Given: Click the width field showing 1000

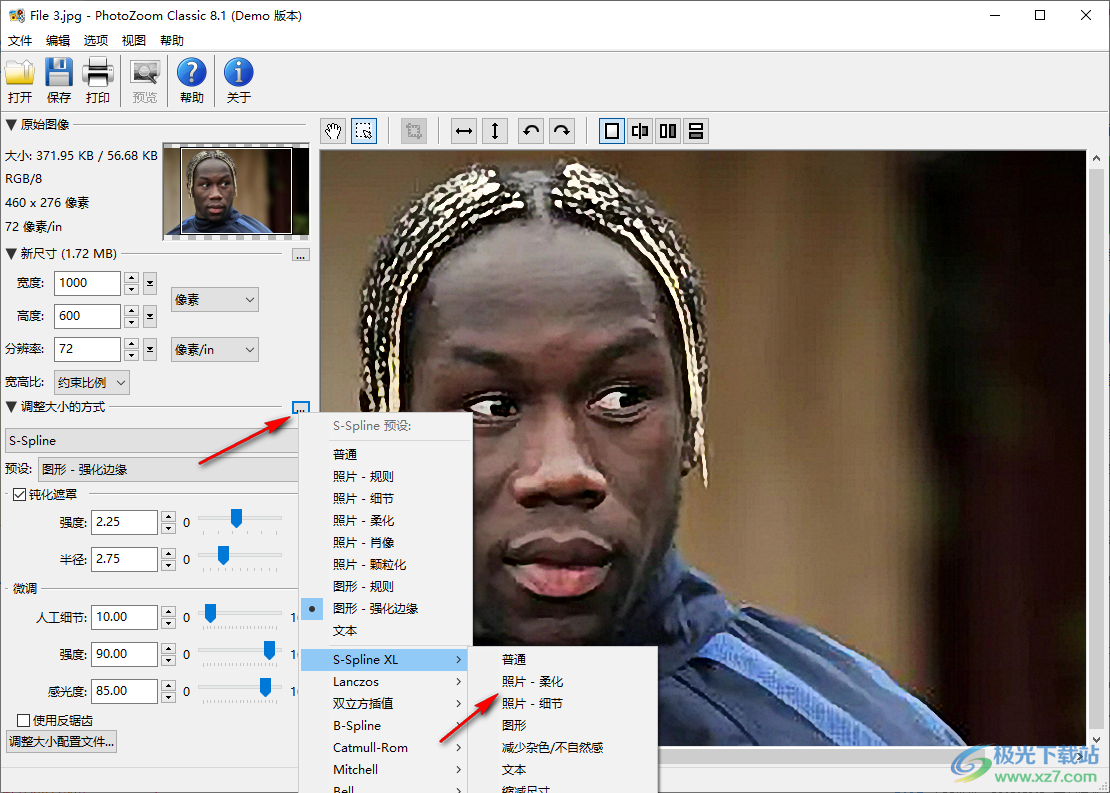Looking at the screenshot, I should point(87,283).
